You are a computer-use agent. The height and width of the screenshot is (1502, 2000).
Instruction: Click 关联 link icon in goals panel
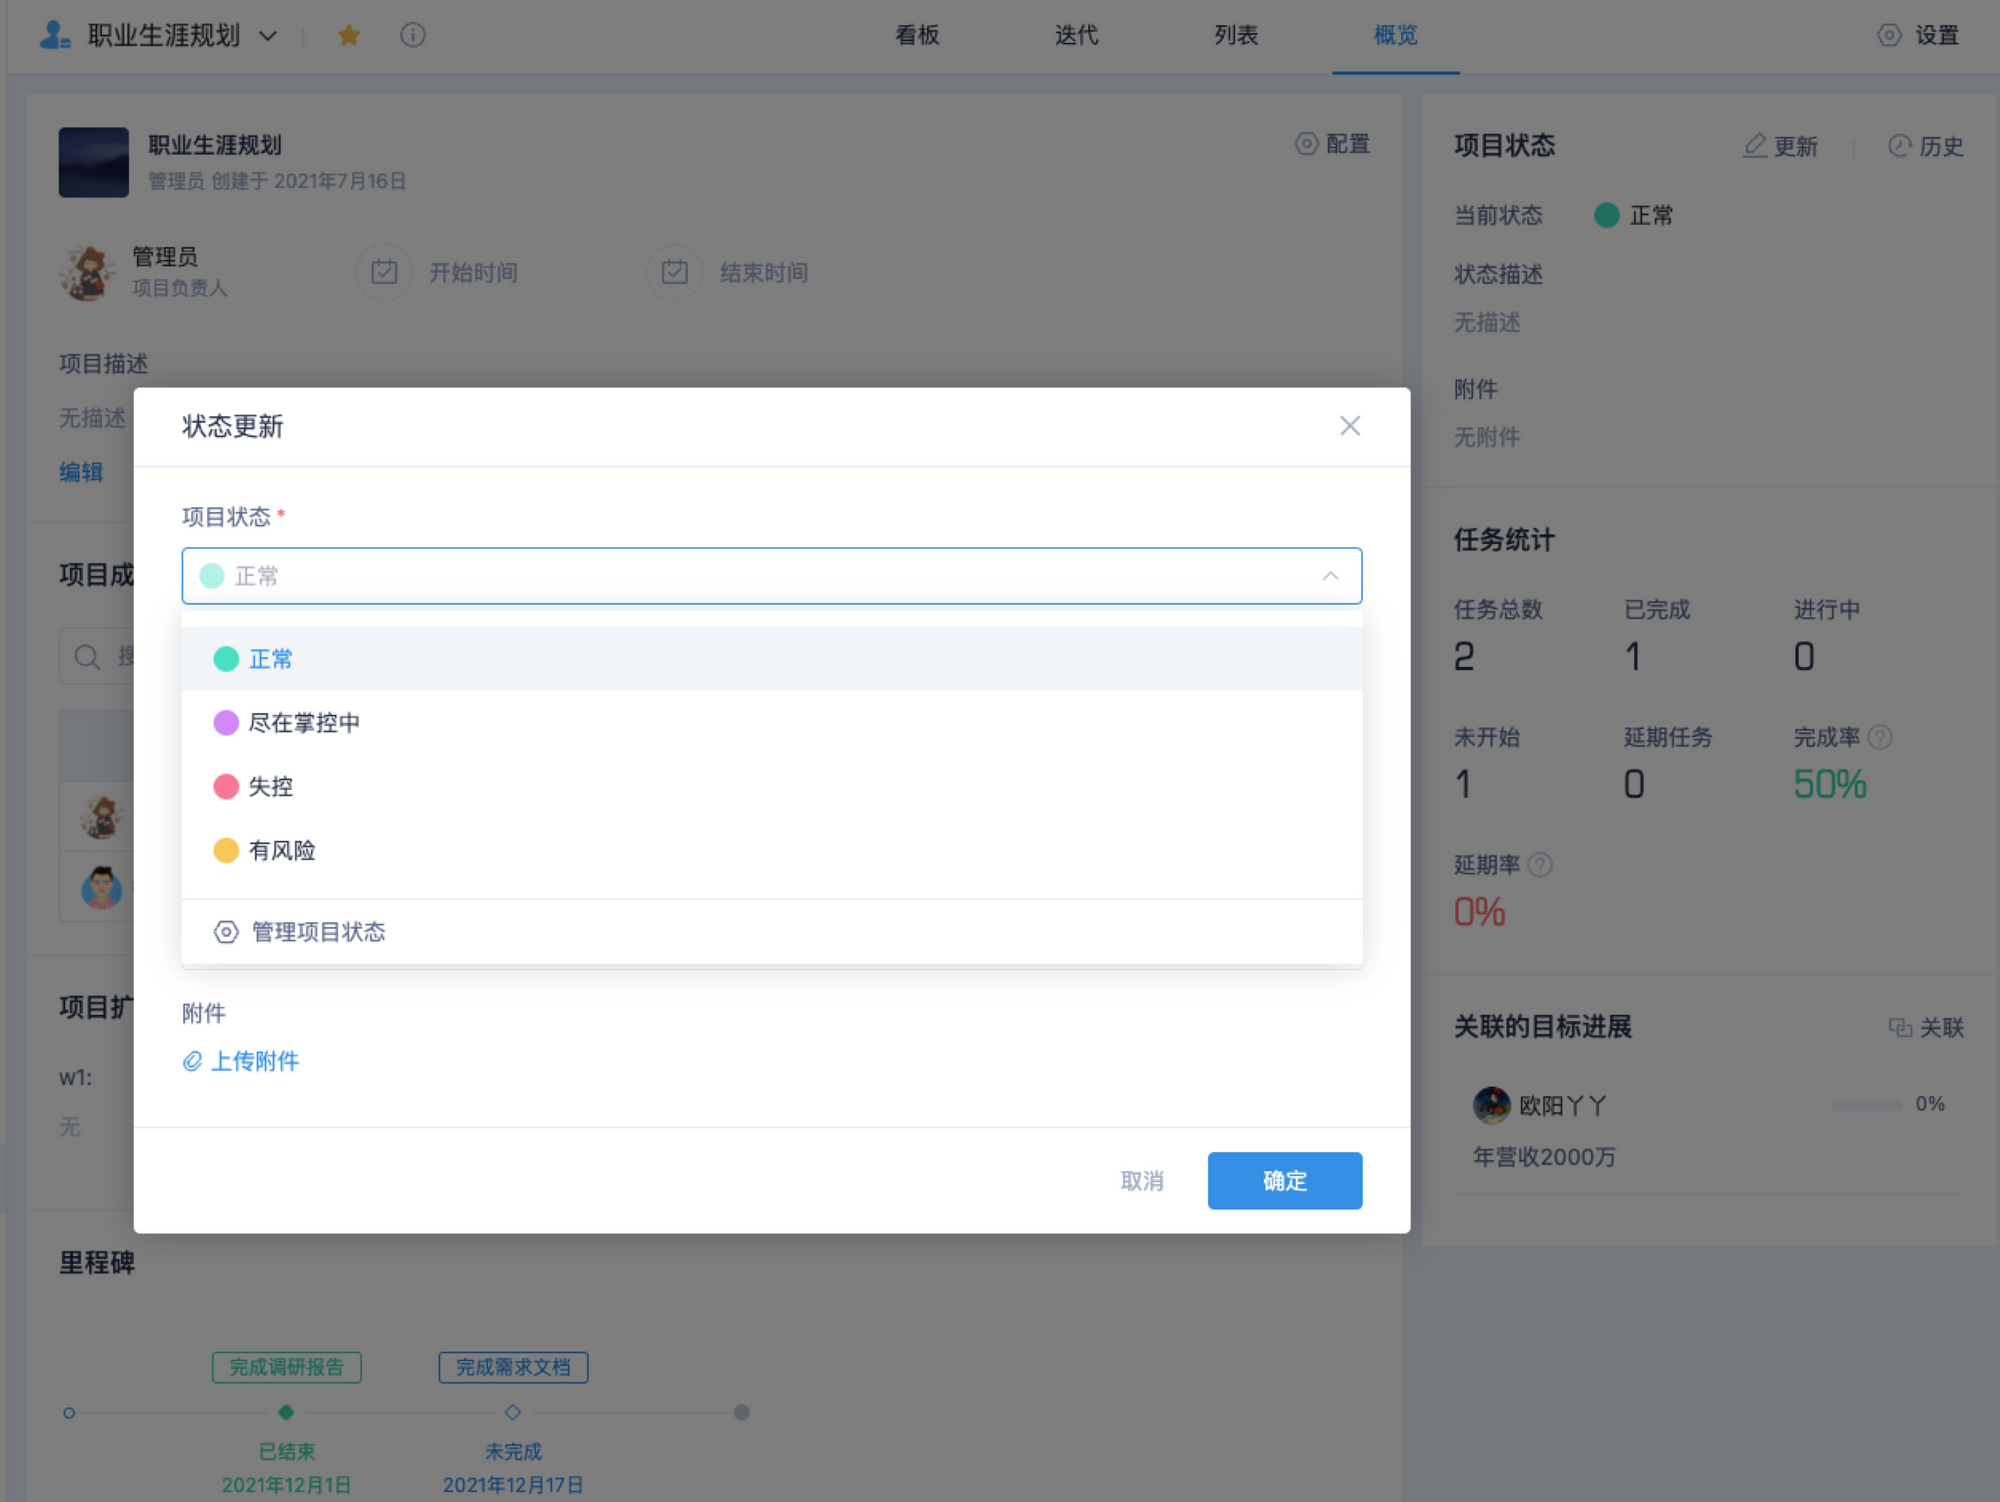1900,1027
